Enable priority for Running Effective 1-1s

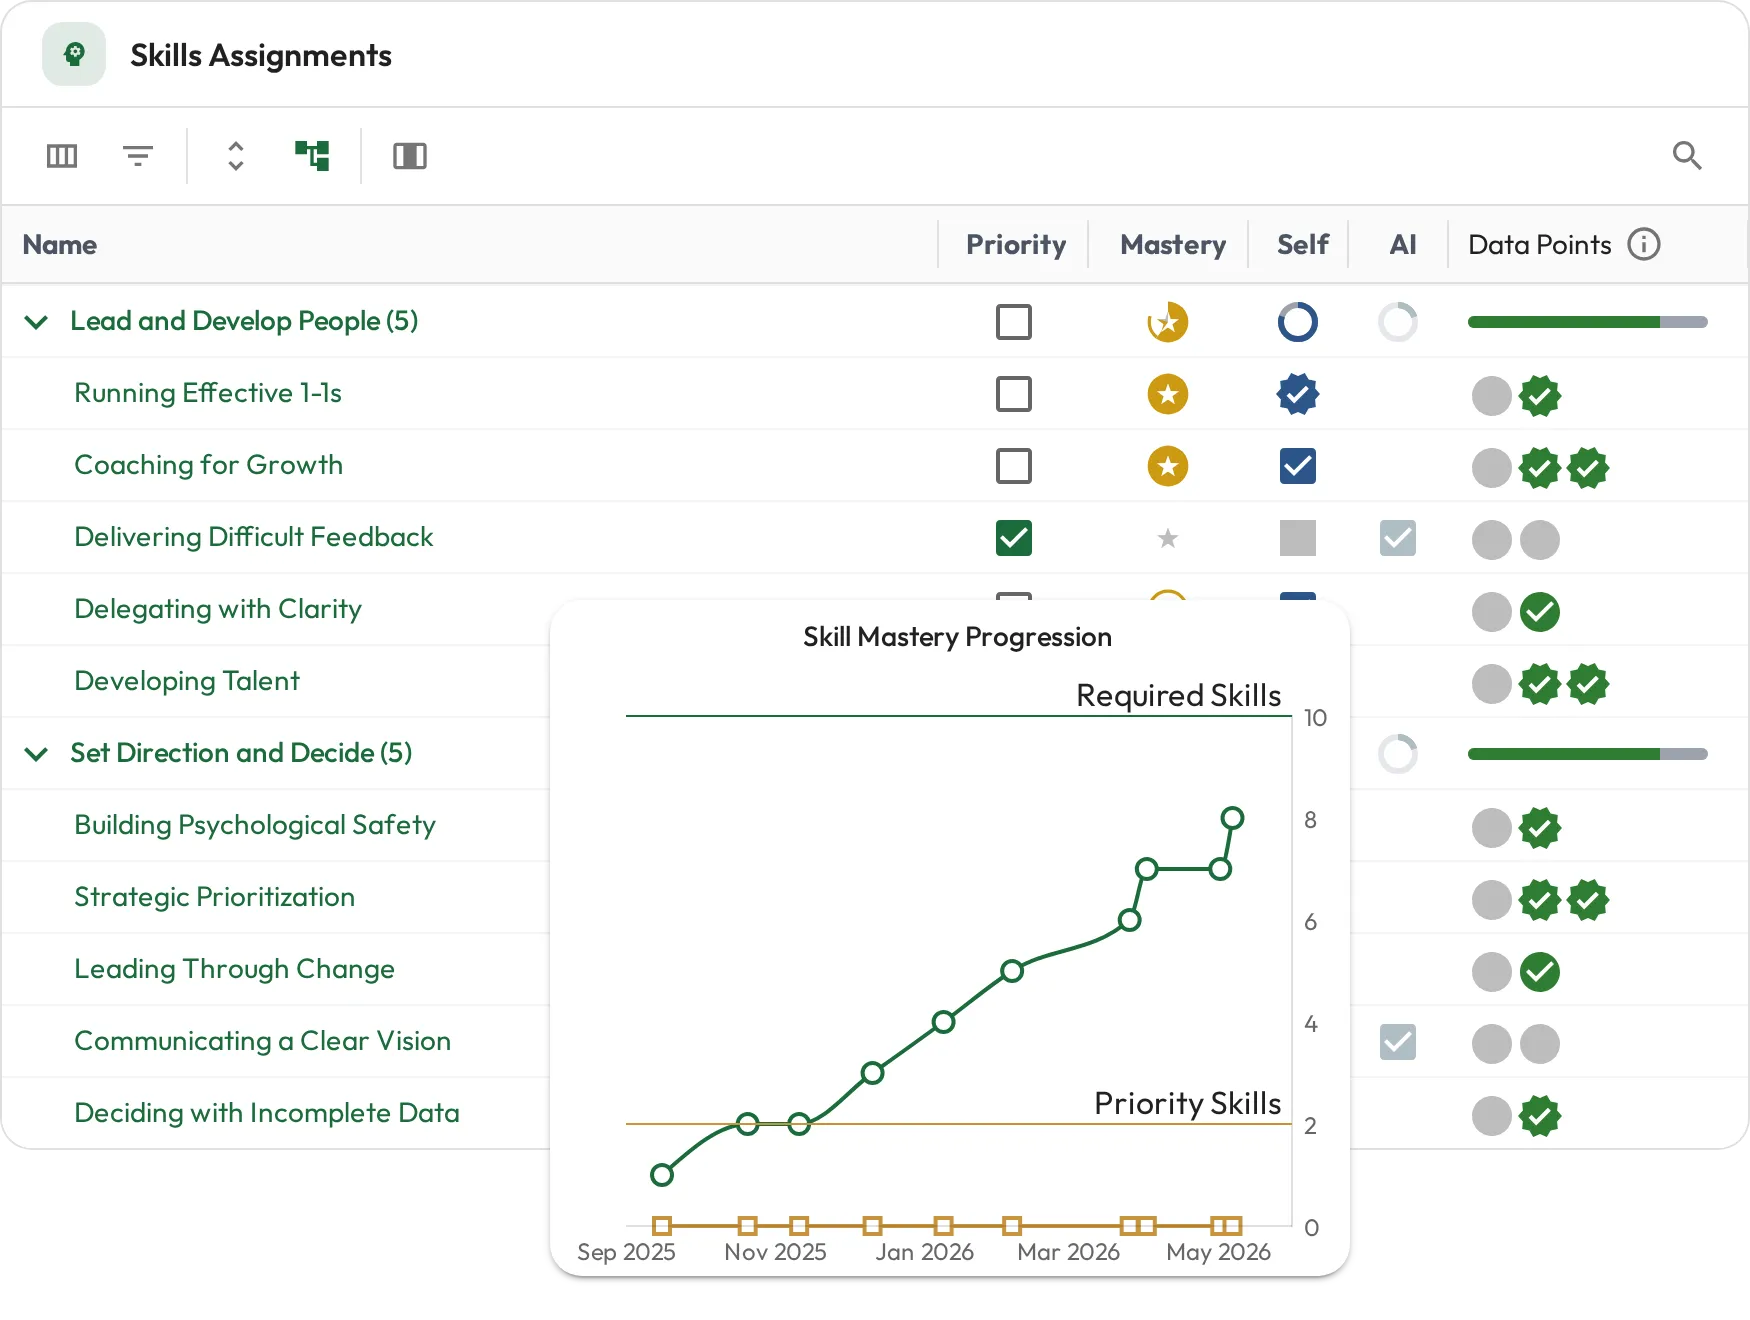click(1014, 394)
